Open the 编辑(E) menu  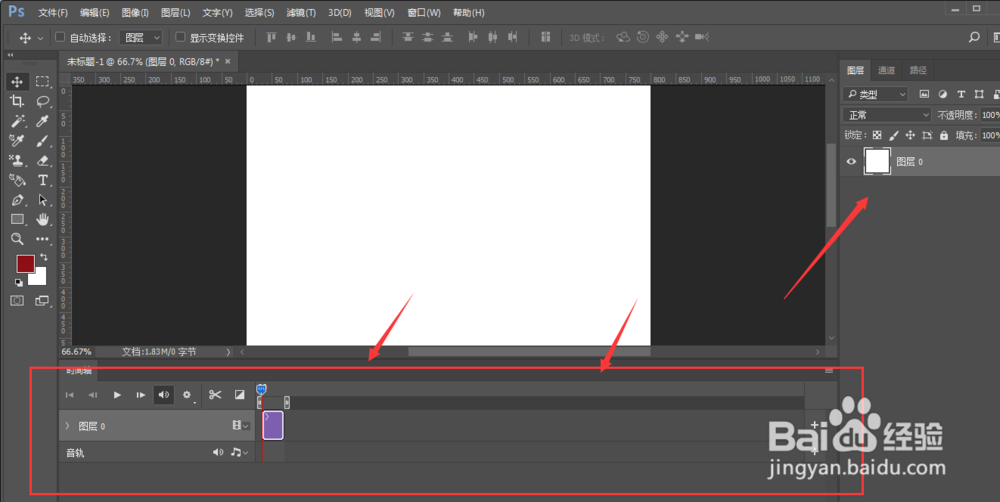[94, 13]
